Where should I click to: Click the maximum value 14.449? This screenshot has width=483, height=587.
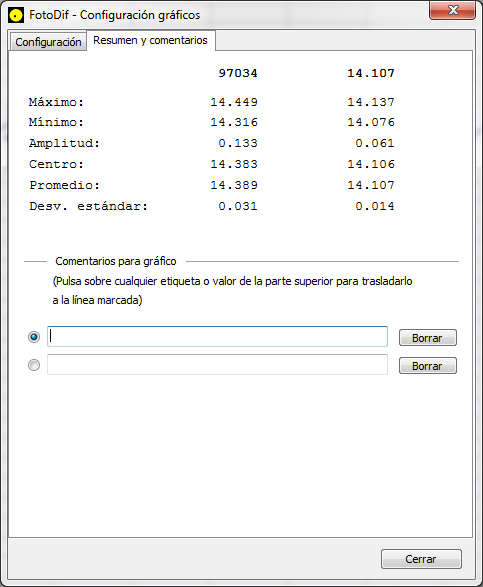pos(234,102)
